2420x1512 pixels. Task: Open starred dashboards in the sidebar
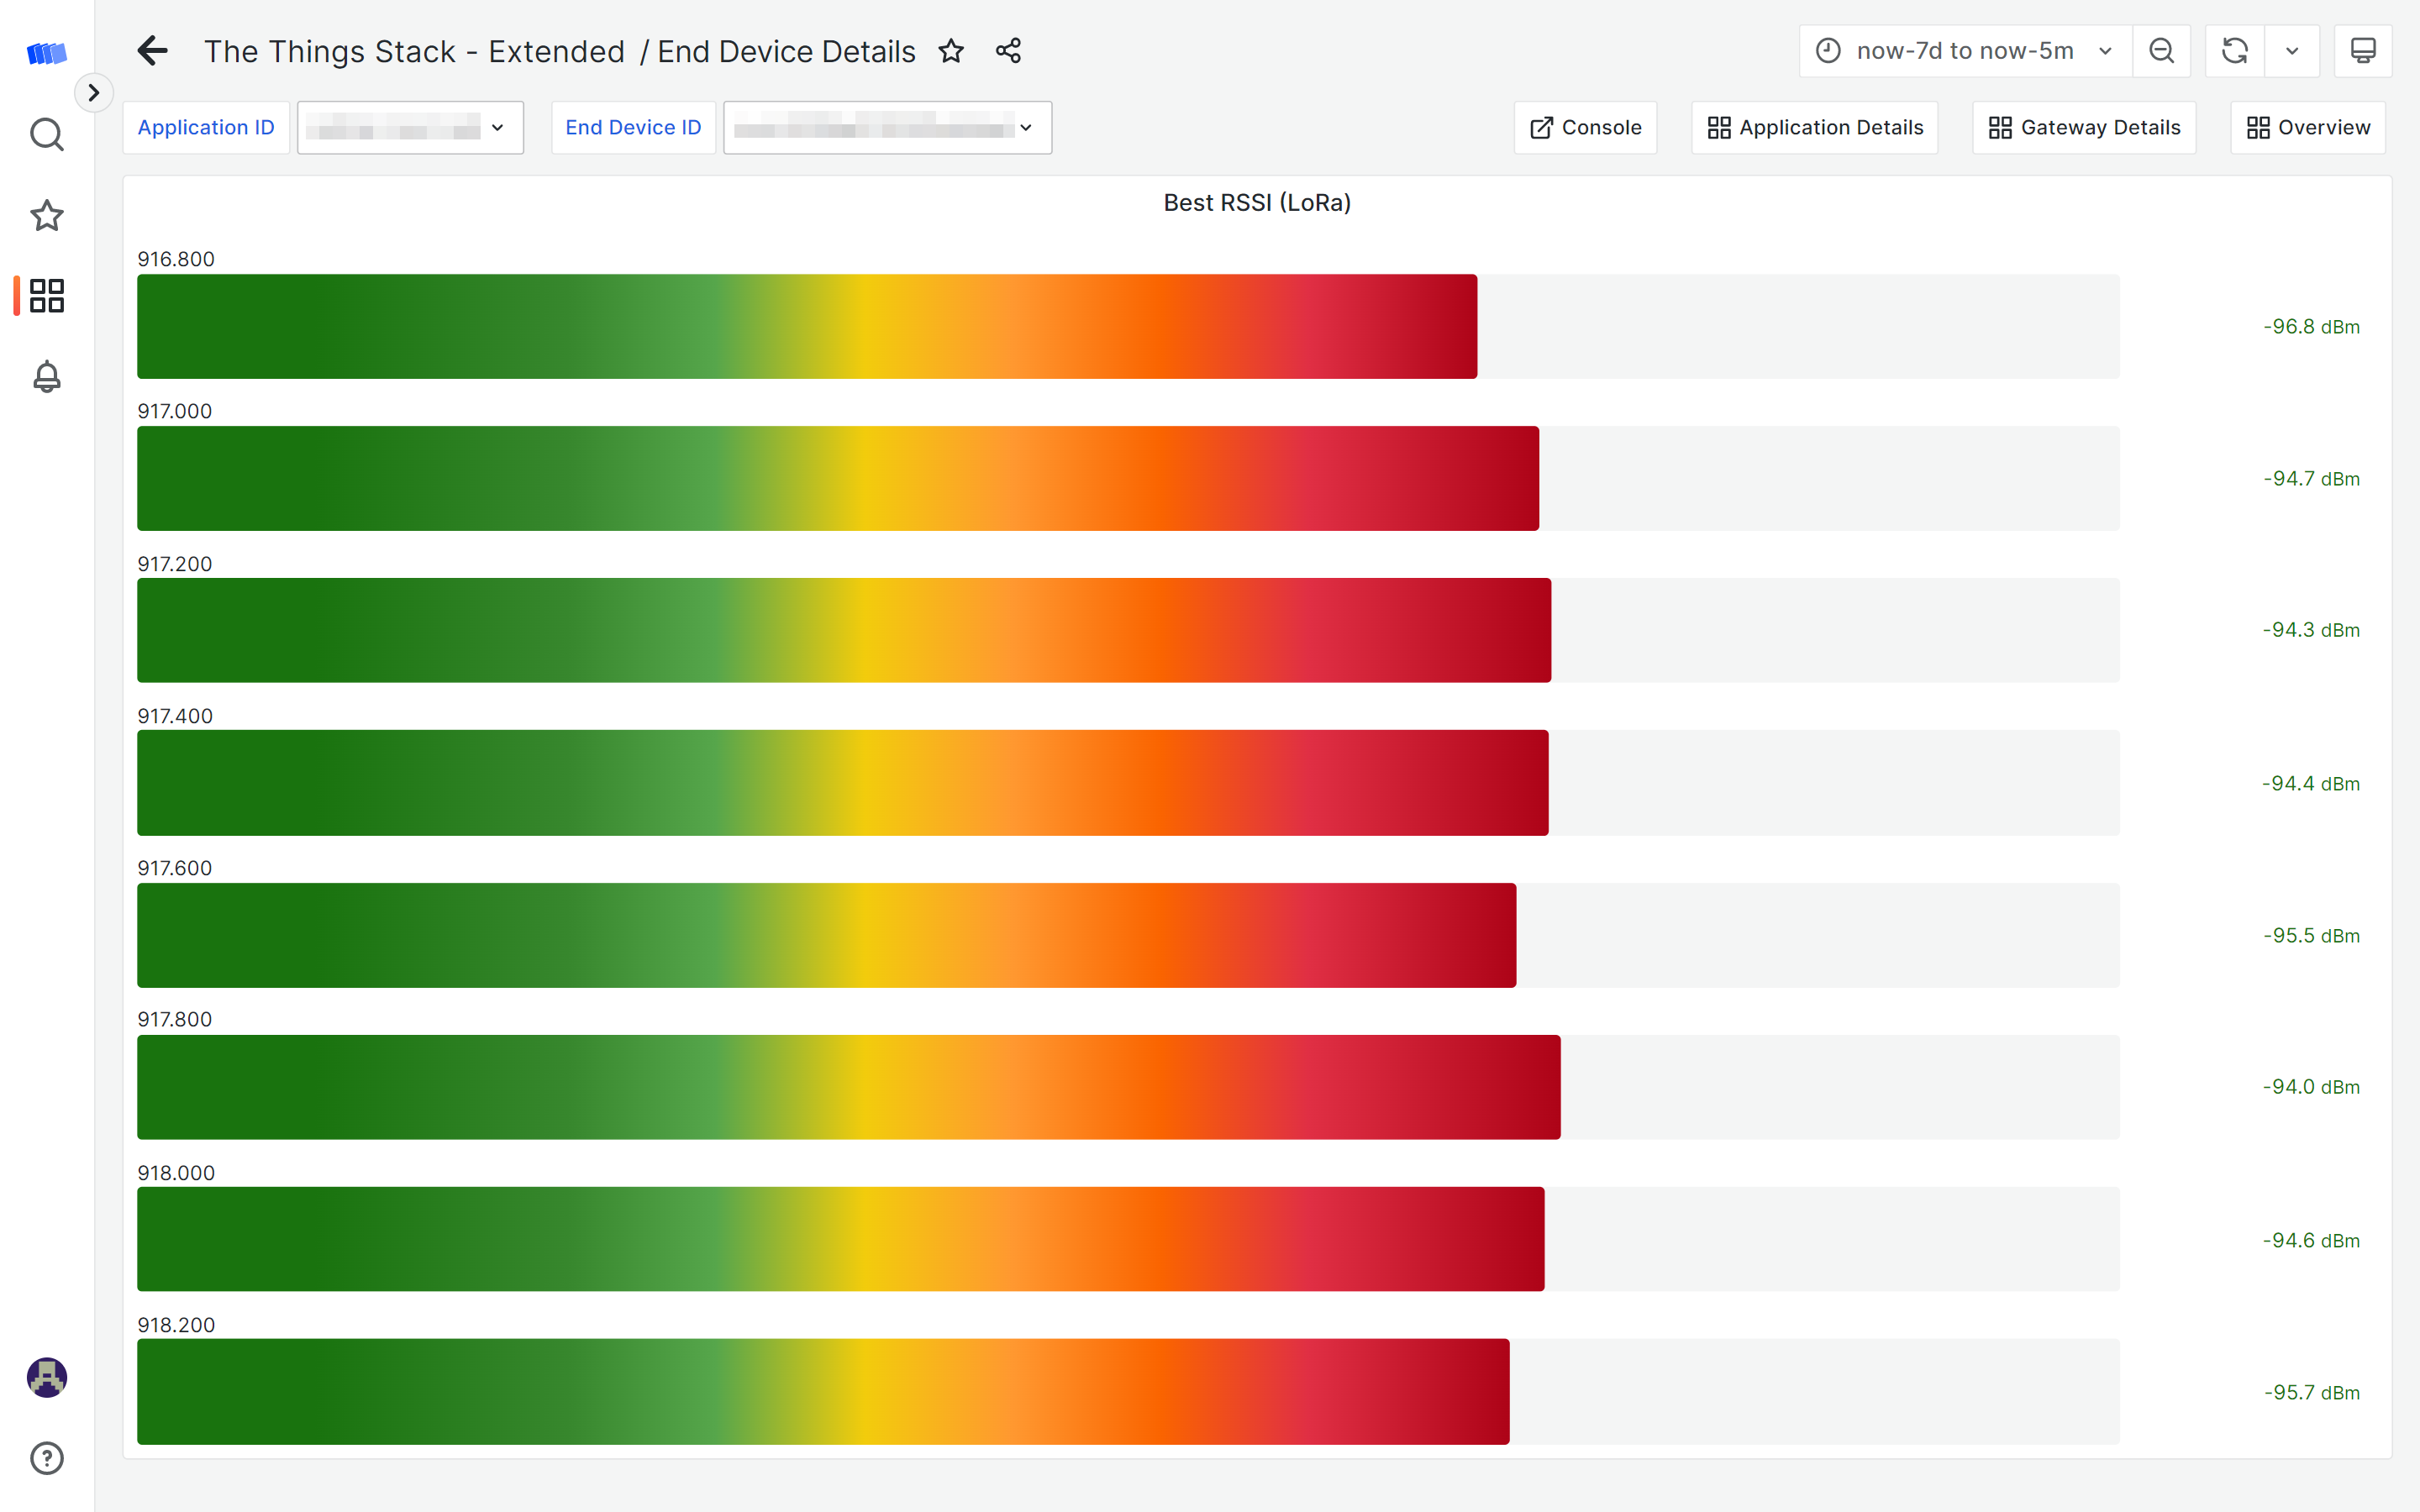click(46, 215)
